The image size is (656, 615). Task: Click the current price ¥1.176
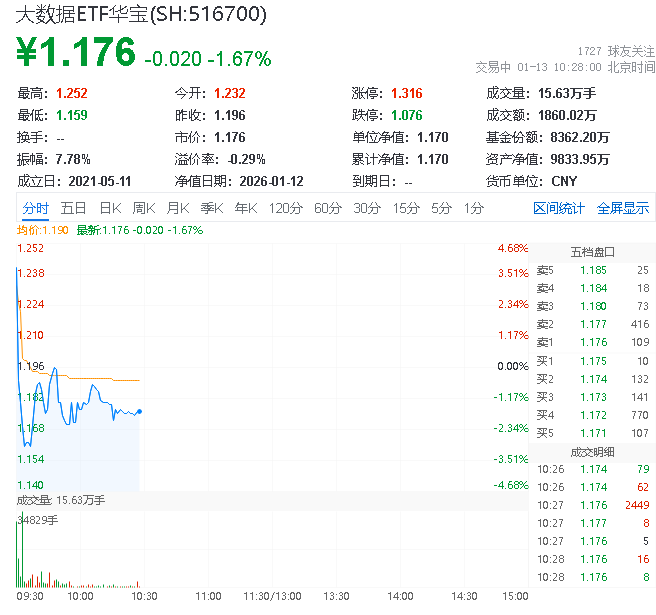76,52
